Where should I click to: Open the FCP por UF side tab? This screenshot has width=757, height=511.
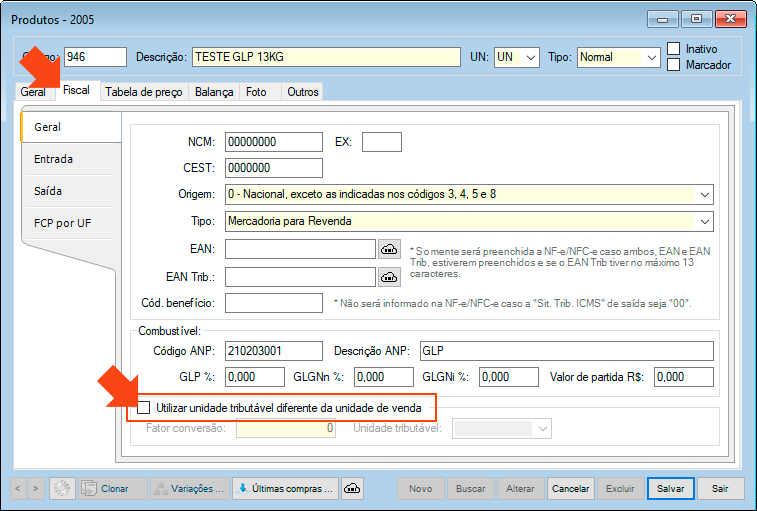pyautogui.click(x=61, y=222)
